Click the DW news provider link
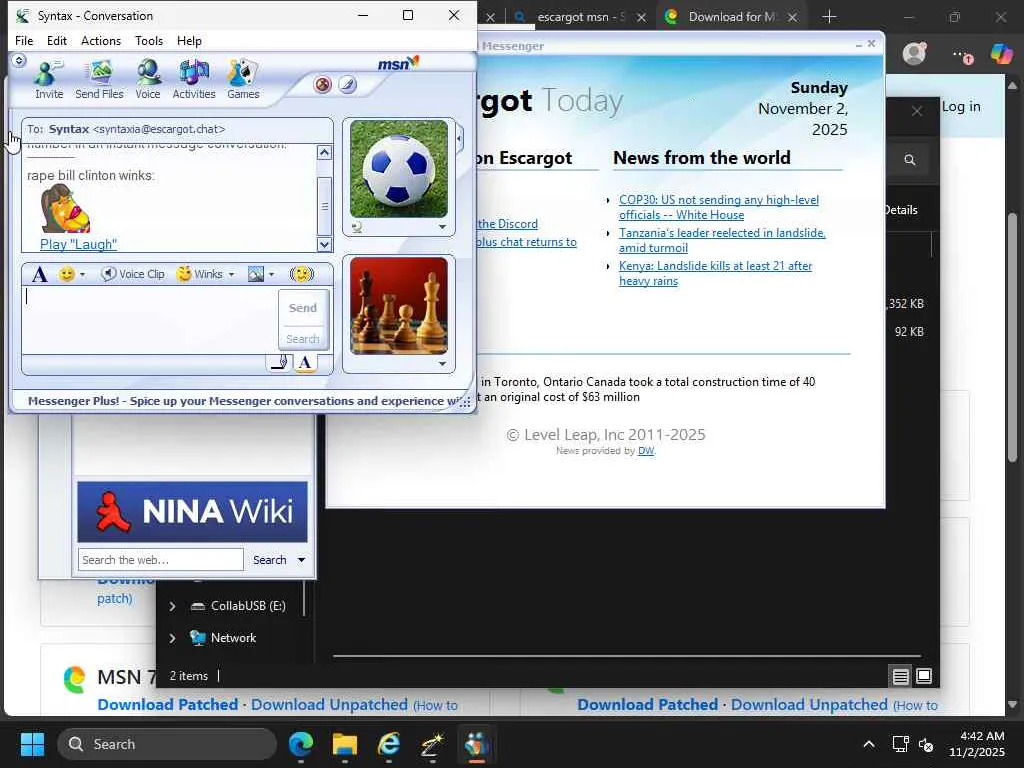 coord(646,451)
